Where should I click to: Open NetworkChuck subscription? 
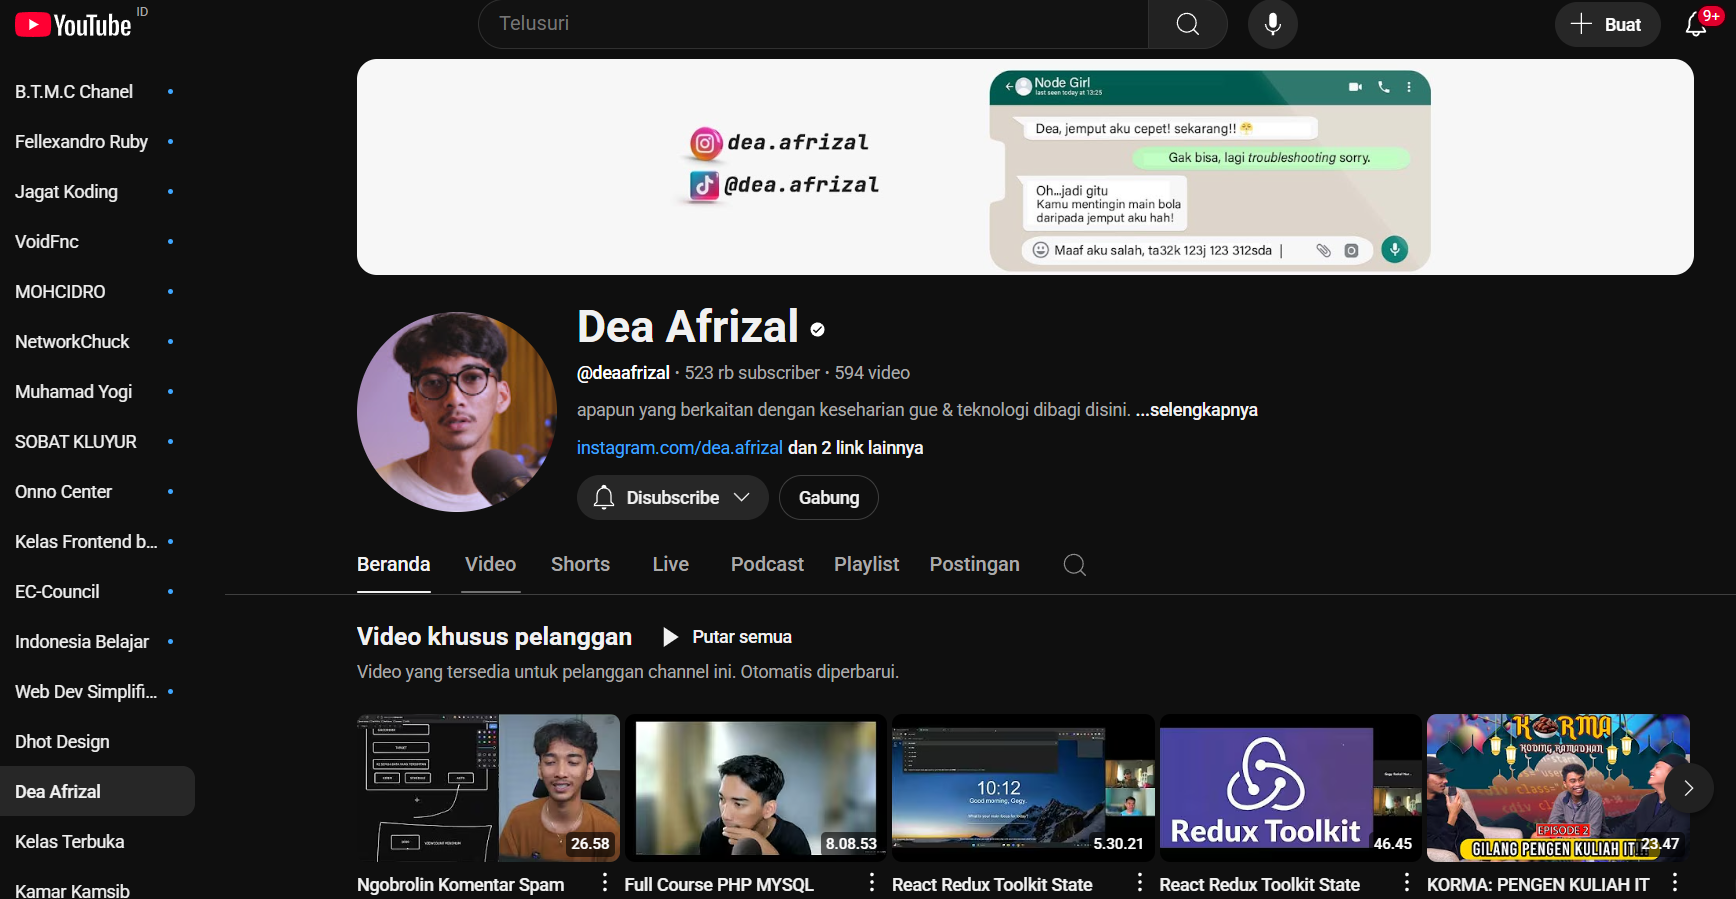tap(97, 342)
